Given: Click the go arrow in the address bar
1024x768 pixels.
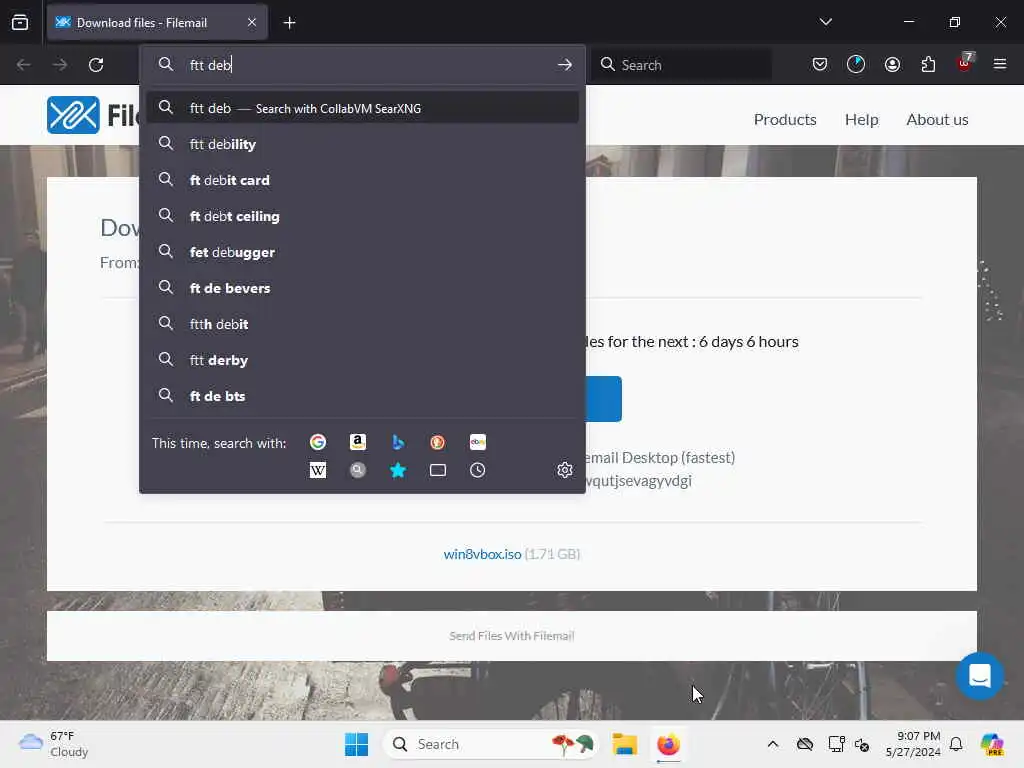Looking at the screenshot, I should point(565,65).
